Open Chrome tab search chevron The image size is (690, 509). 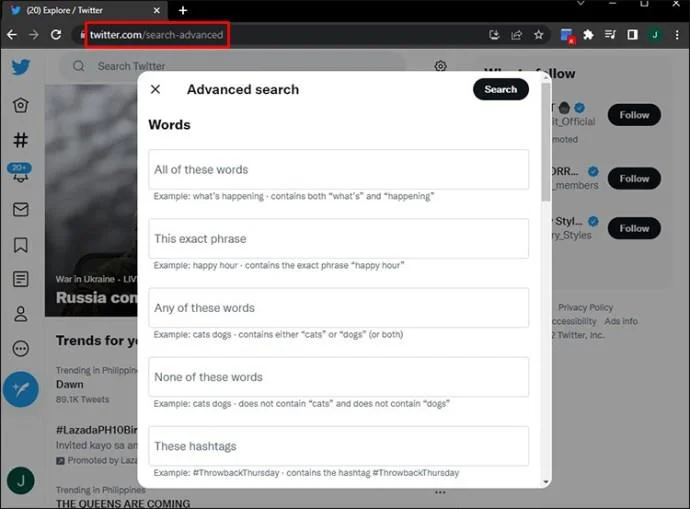580,4
